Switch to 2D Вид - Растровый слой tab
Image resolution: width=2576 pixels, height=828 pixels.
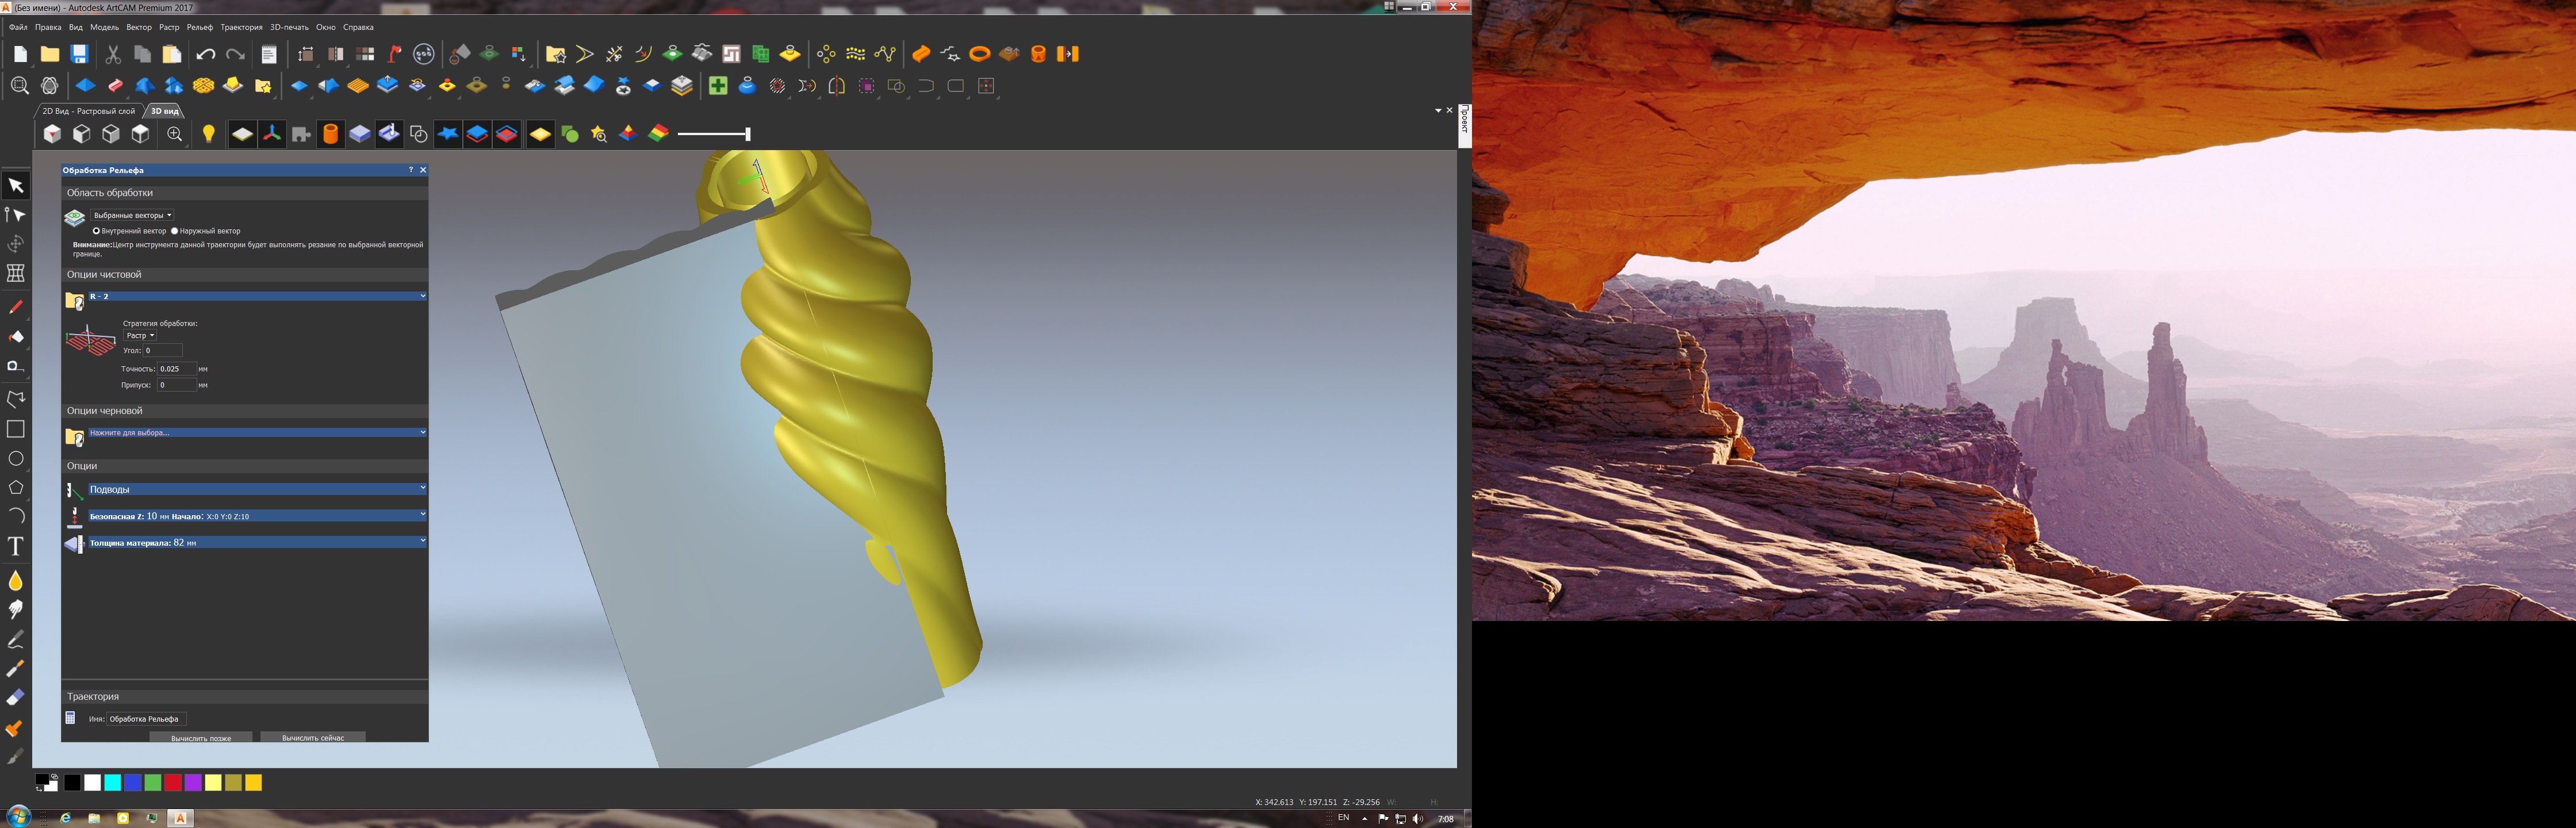pyautogui.click(x=88, y=111)
